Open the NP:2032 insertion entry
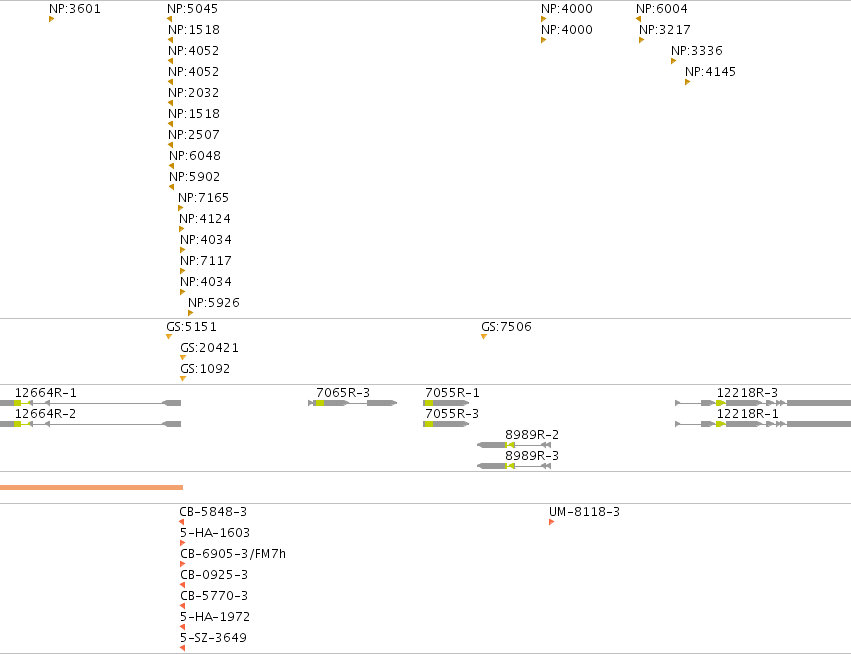 click(194, 93)
